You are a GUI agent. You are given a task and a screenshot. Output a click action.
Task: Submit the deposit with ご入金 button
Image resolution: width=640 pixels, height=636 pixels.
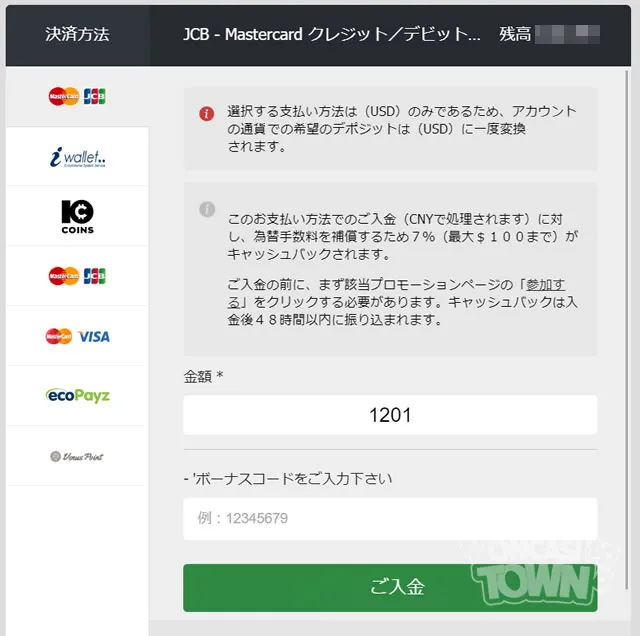pos(390,588)
